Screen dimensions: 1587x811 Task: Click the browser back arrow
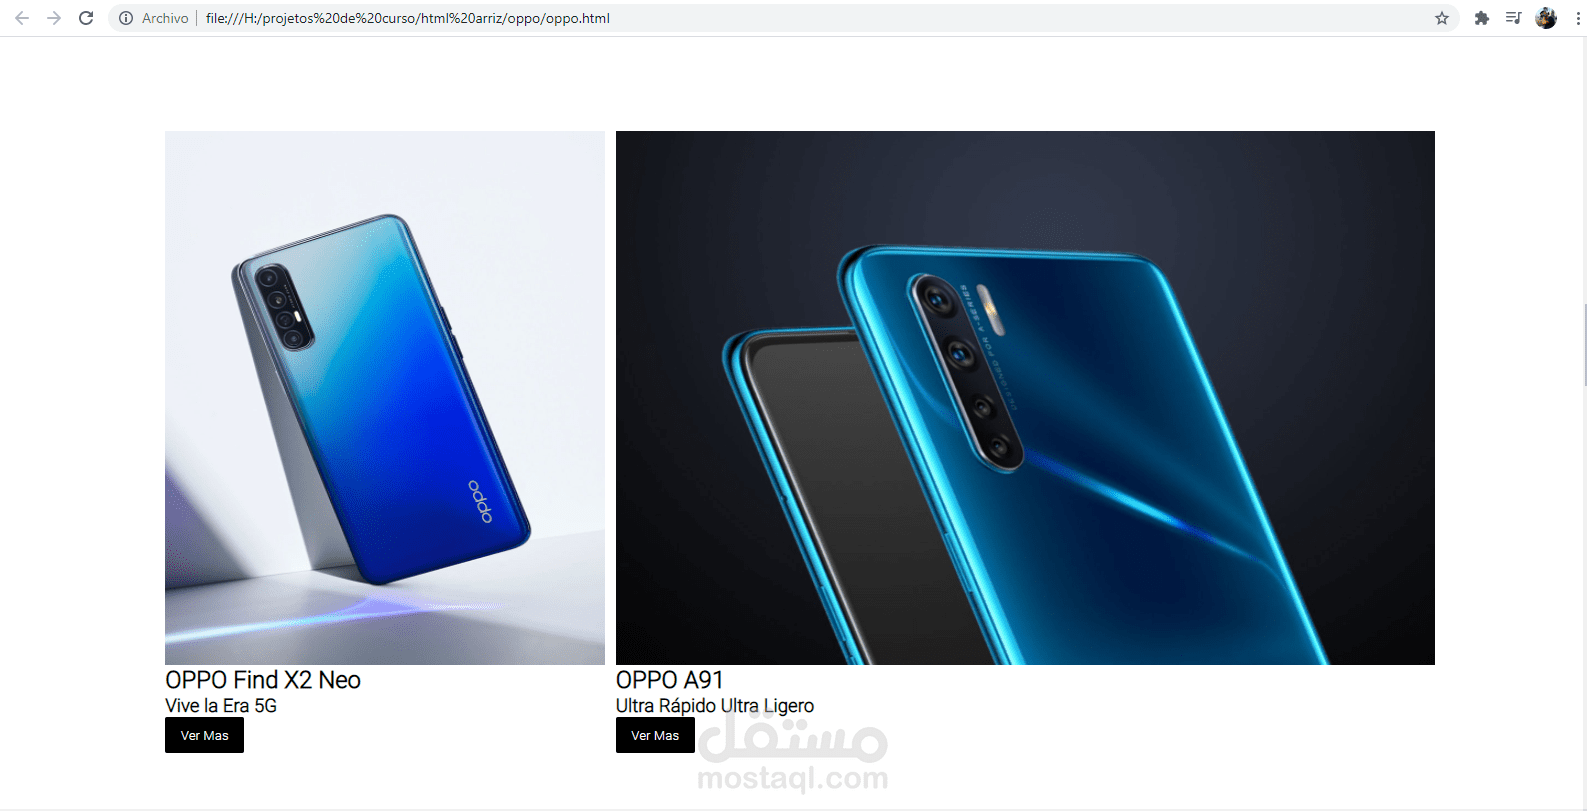pos(22,18)
